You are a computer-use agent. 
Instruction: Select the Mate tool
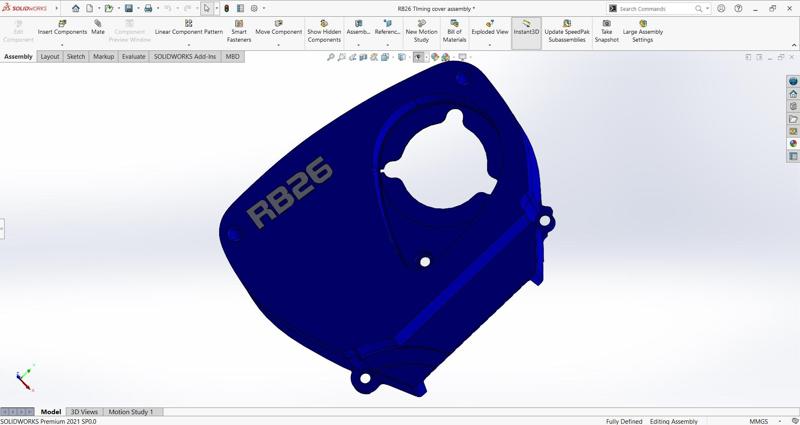[x=98, y=28]
